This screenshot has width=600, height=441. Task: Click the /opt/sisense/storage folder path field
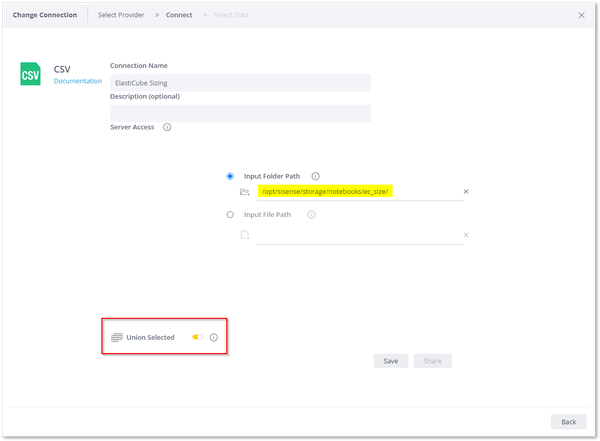pyautogui.click(x=360, y=191)
